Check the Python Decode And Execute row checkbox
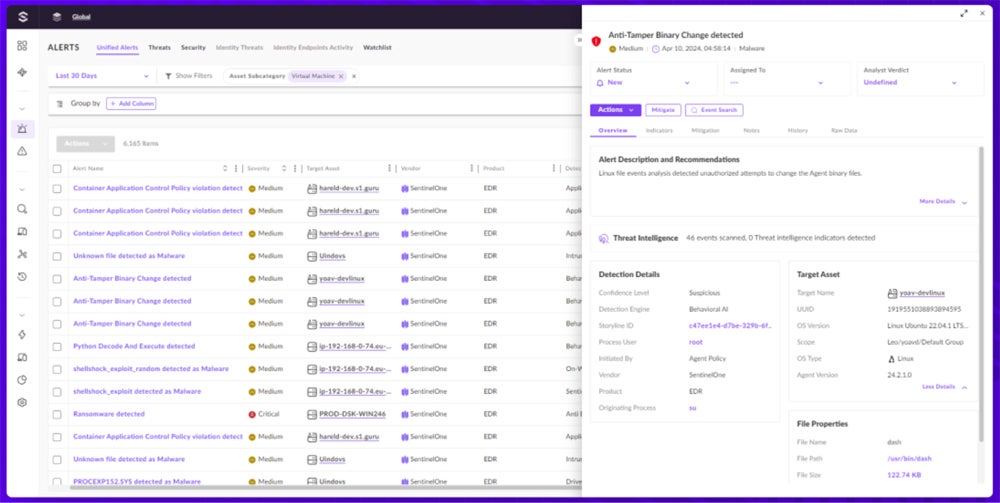 click(57, 346)
